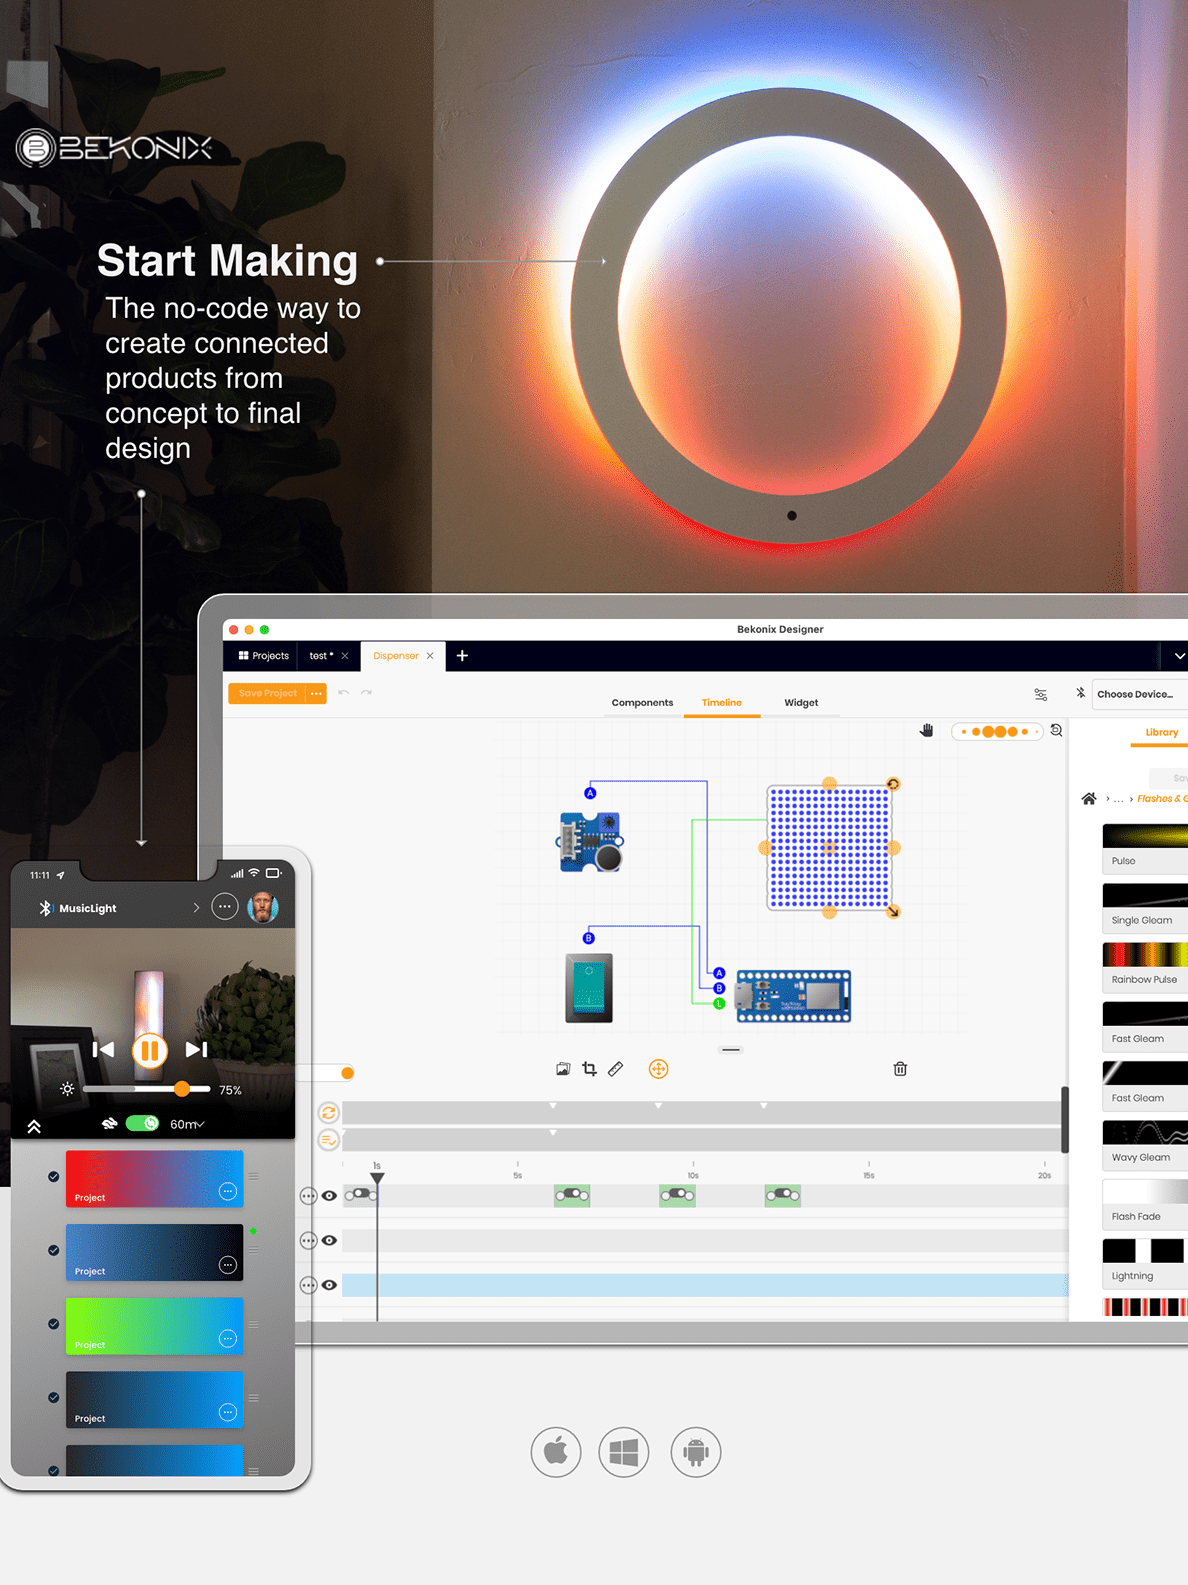The image size is (1188, 1585).
Task: Open third timeline track options ellipsis
Action: click(308, 1286)
